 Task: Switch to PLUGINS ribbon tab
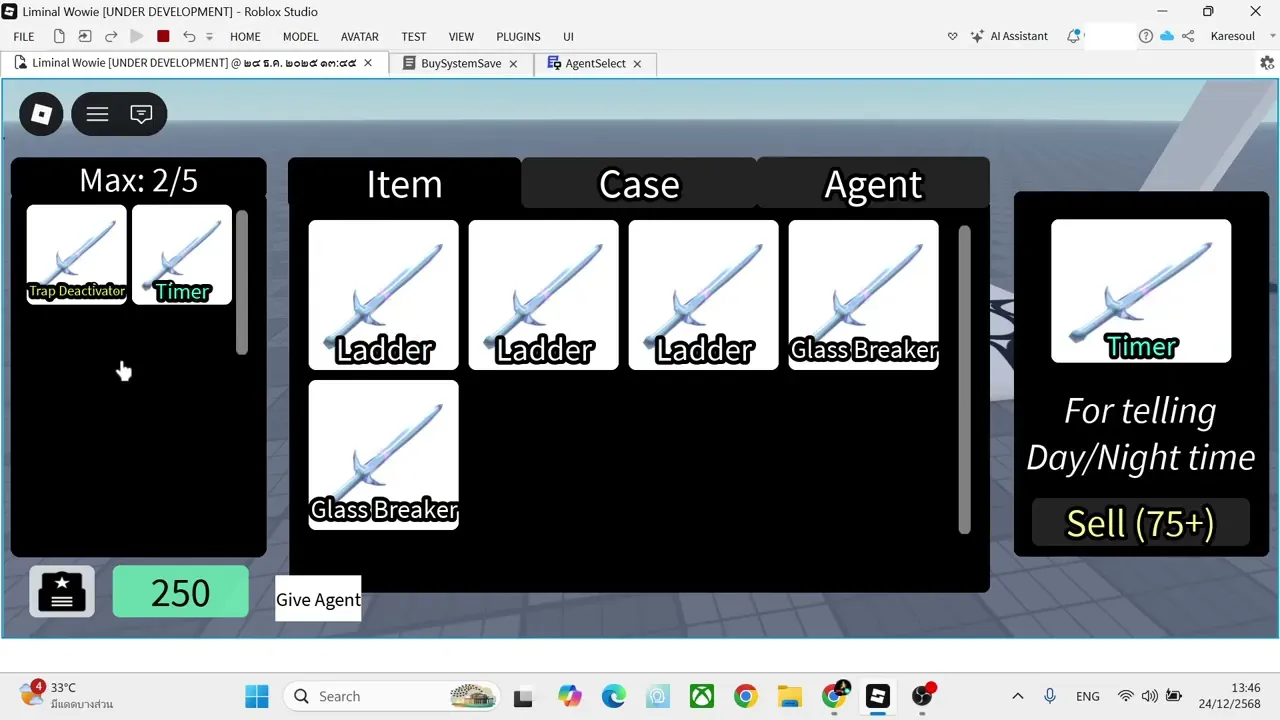518,36
